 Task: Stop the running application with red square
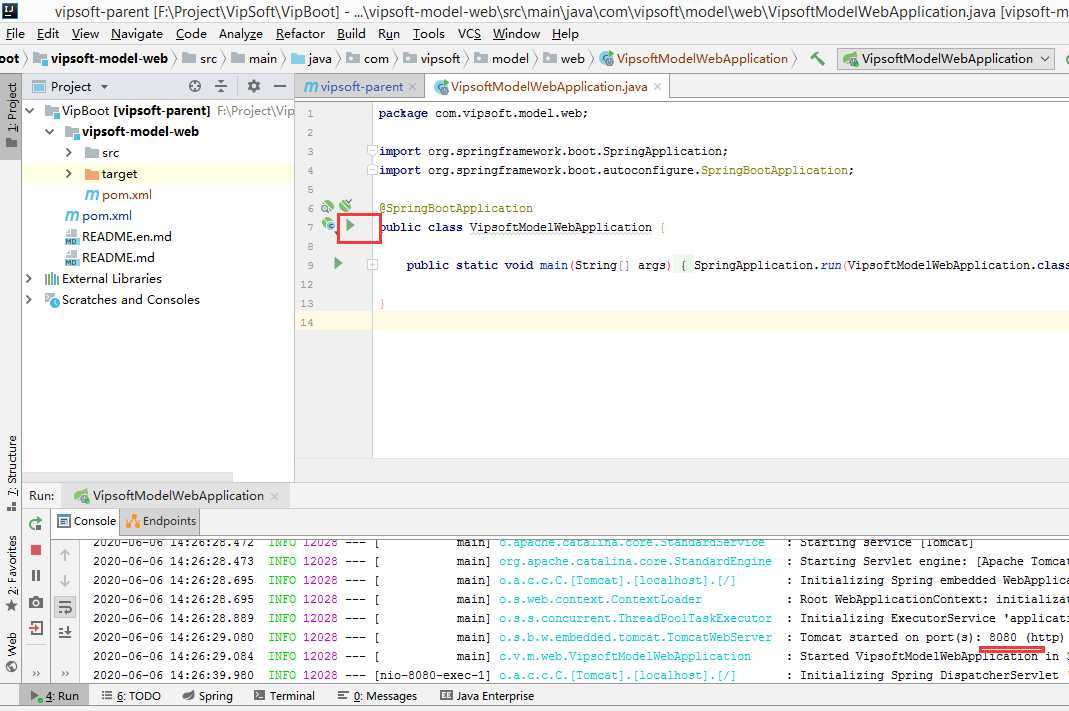[36, 550]
